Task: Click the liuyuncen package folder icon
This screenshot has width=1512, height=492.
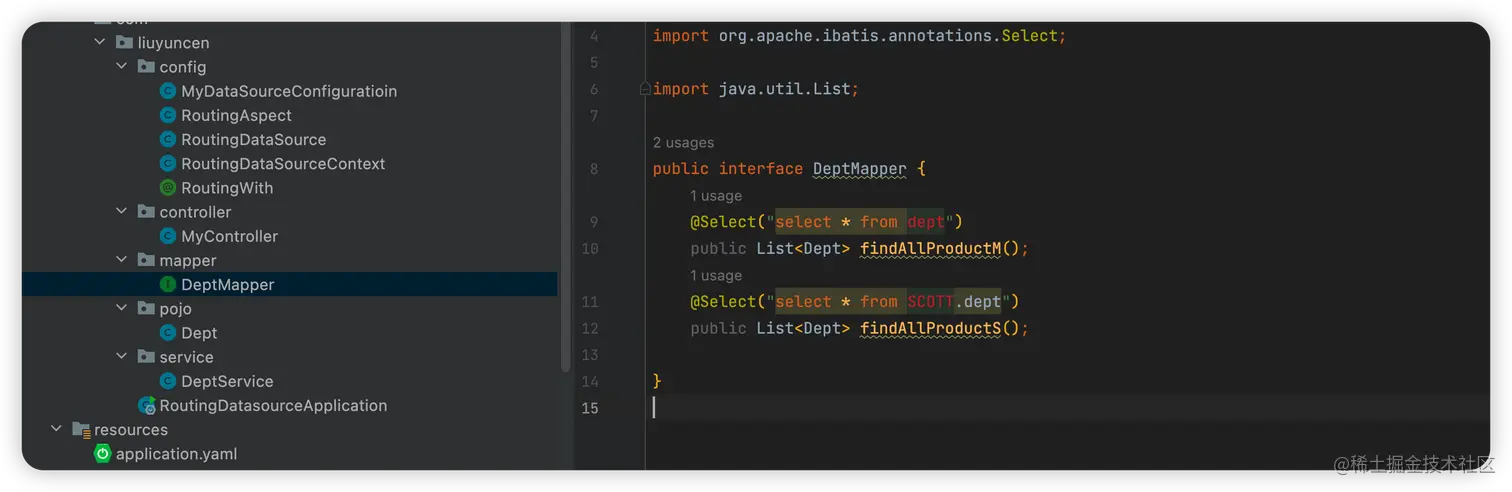Action: tap(124, 43)
